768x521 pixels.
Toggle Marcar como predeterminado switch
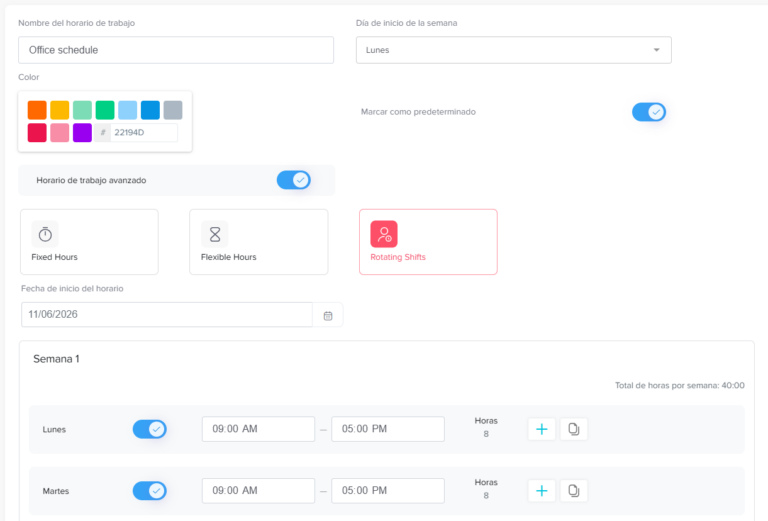648,112
